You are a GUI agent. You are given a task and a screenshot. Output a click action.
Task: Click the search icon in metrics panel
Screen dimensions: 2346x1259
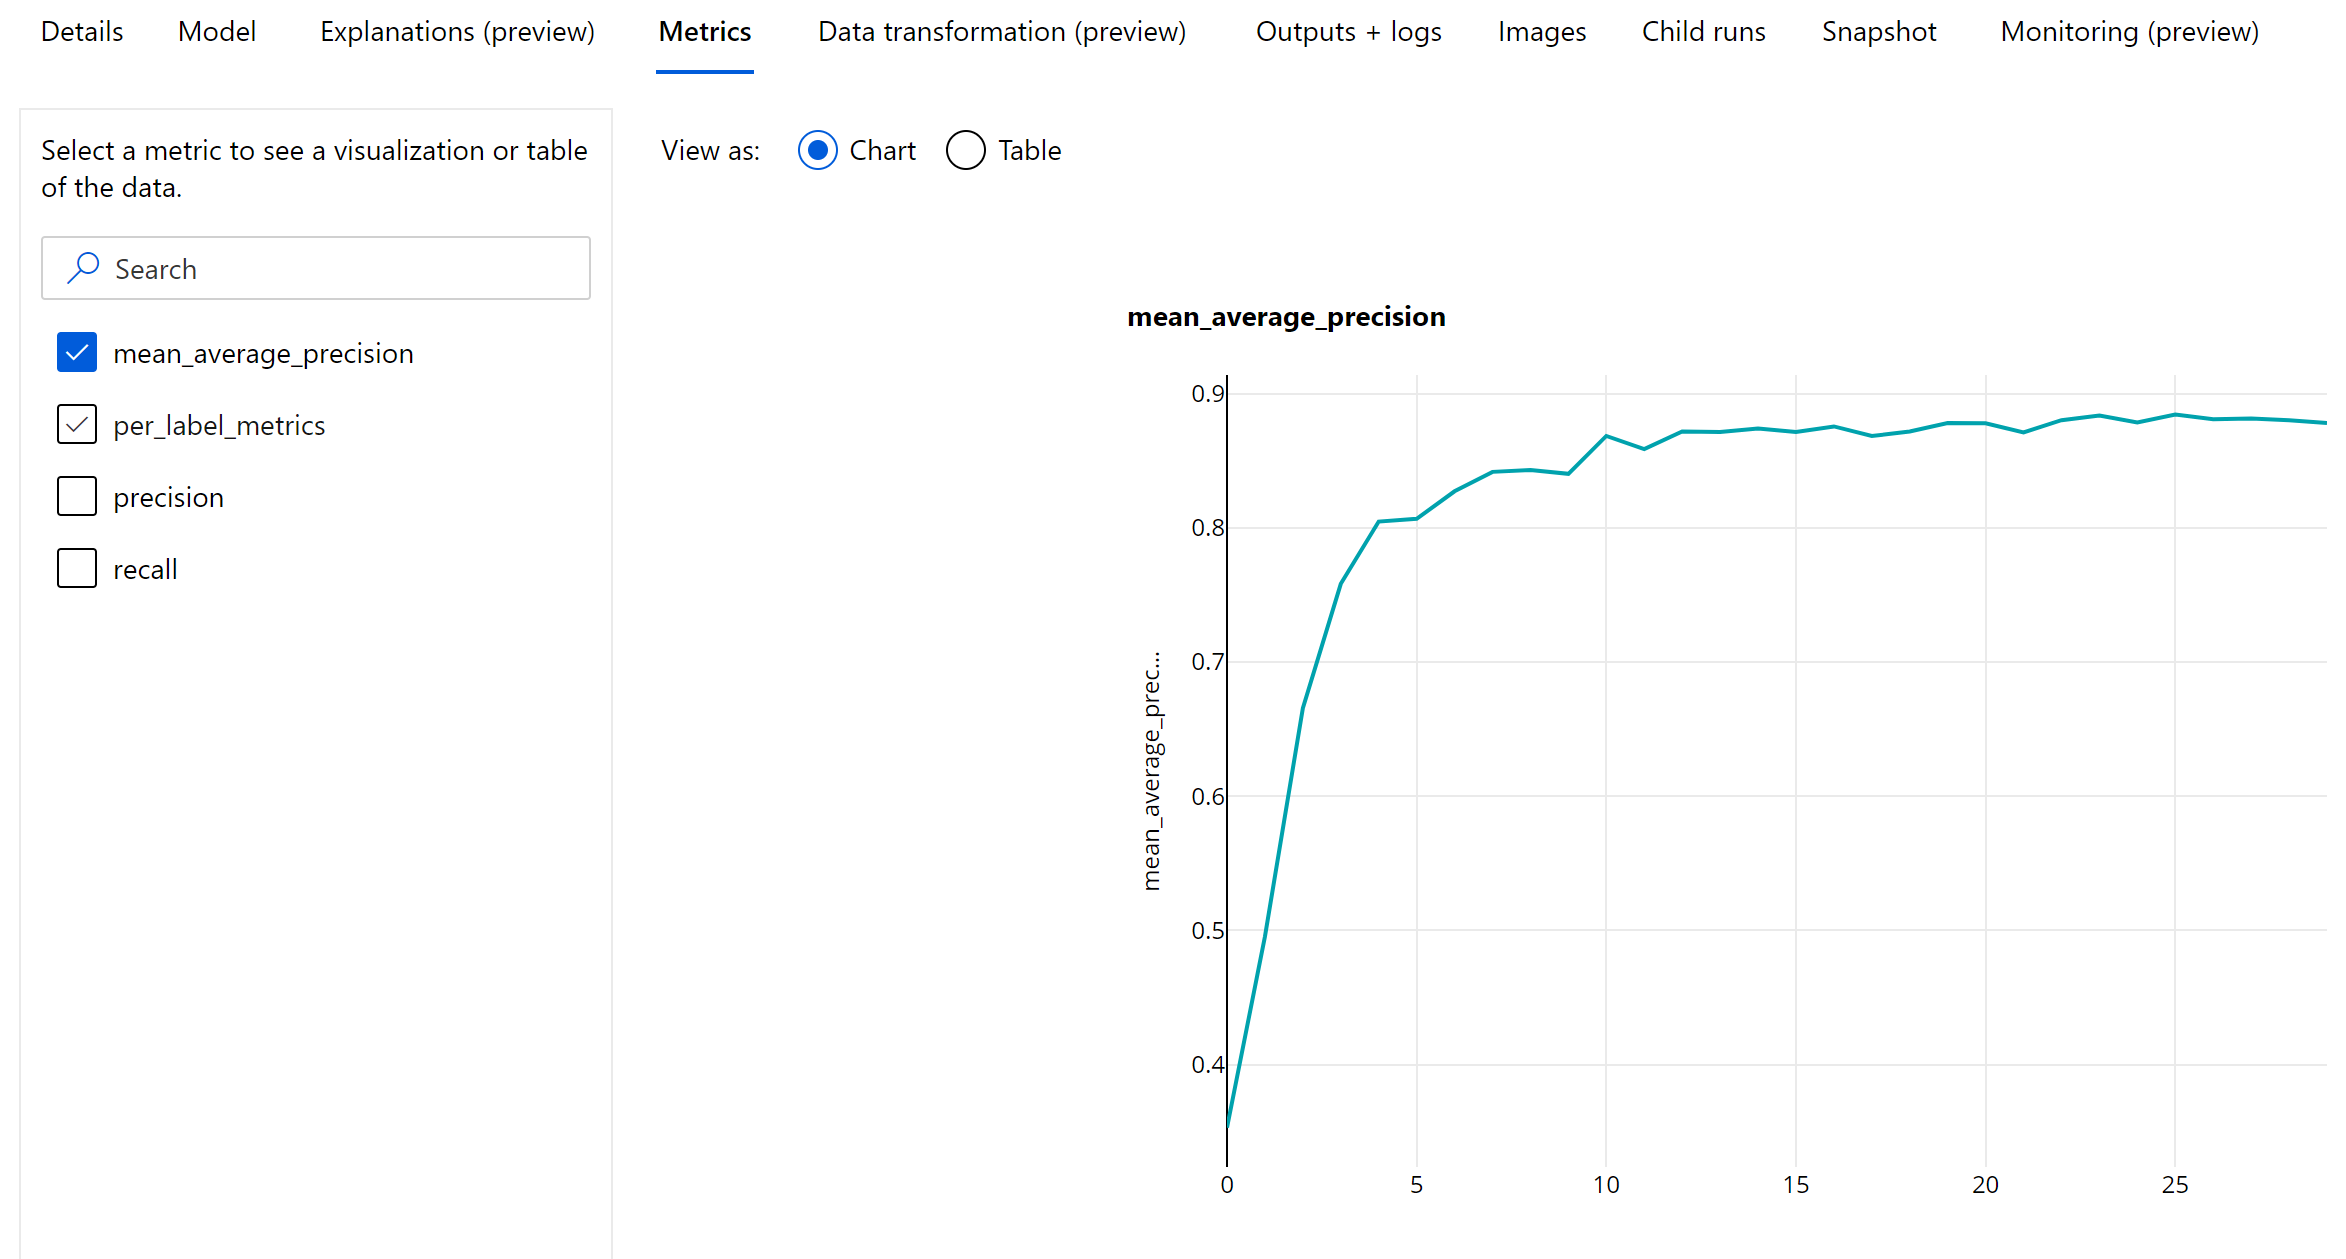point(84,269)
